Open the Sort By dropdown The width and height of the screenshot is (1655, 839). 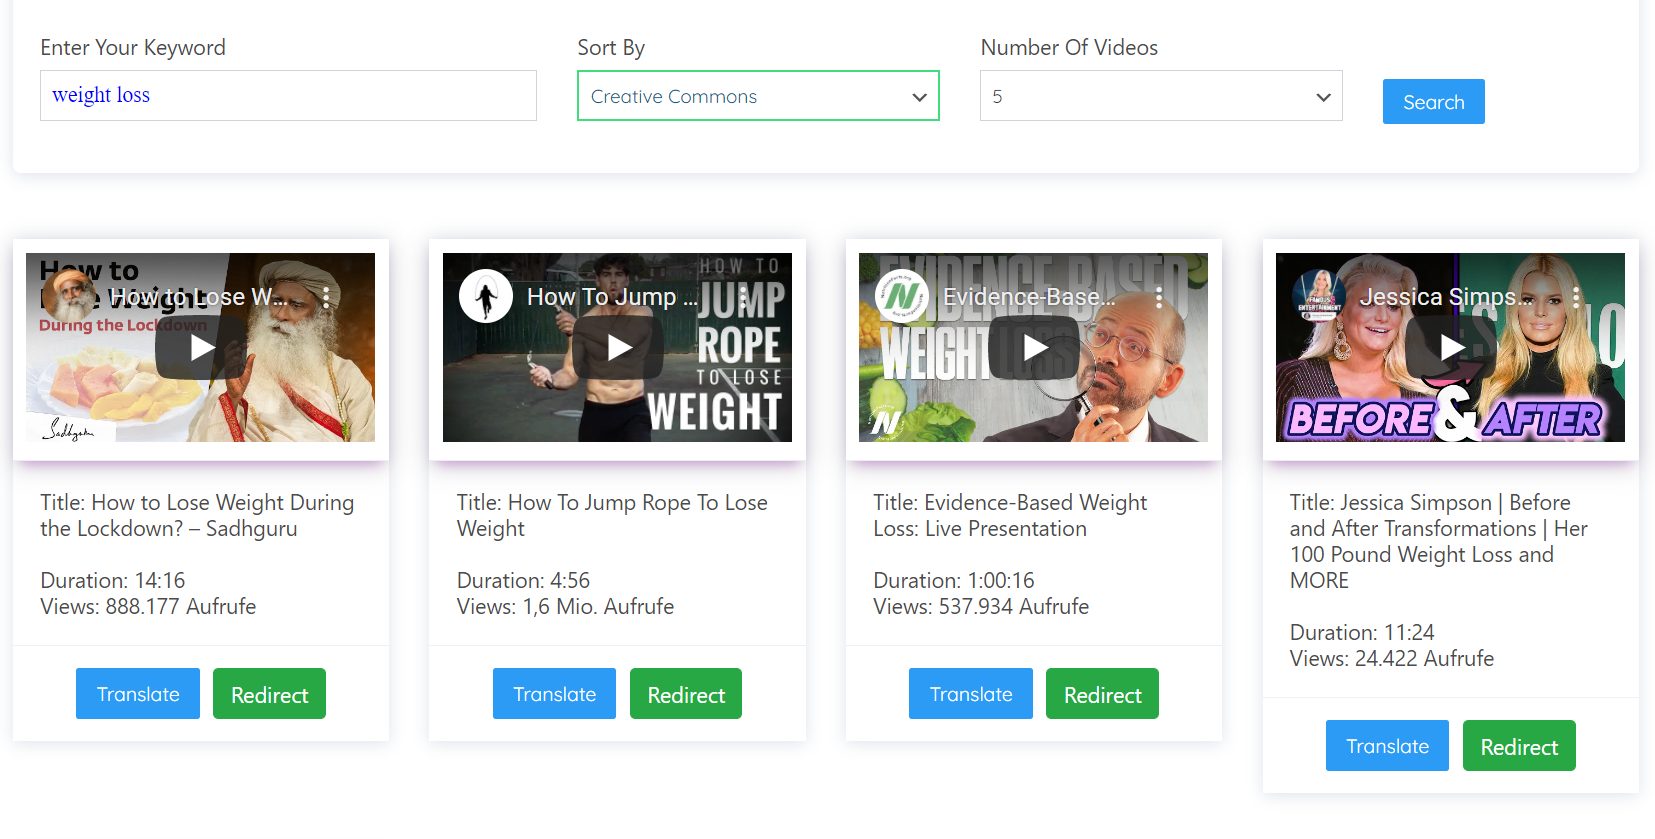click(x=758, y=96)
